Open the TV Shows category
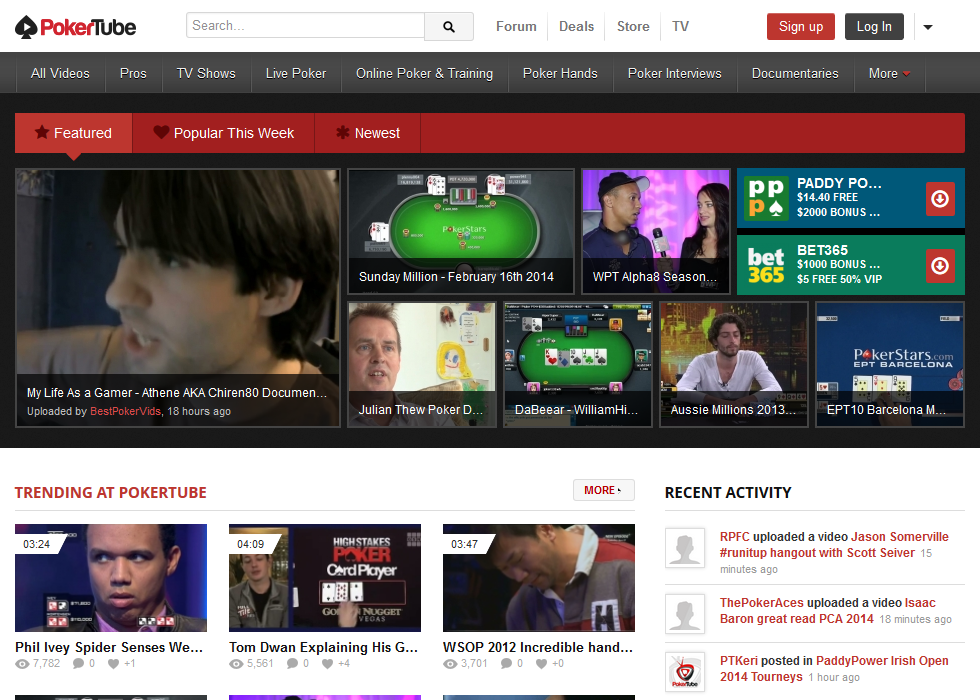This screenshot has width=980, height=700. (x=206, y=73)
